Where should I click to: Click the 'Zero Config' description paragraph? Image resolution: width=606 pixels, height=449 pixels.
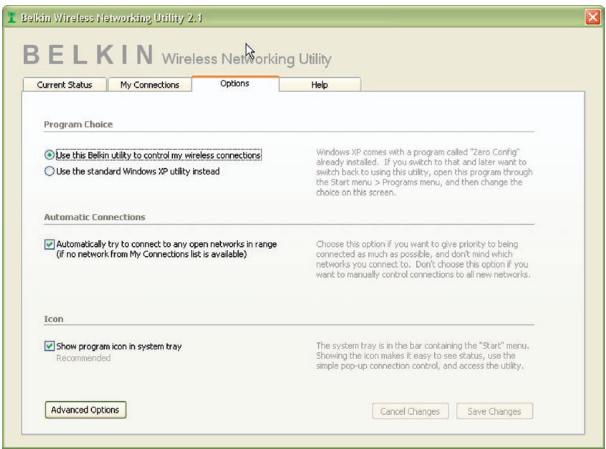click(424, 172)
